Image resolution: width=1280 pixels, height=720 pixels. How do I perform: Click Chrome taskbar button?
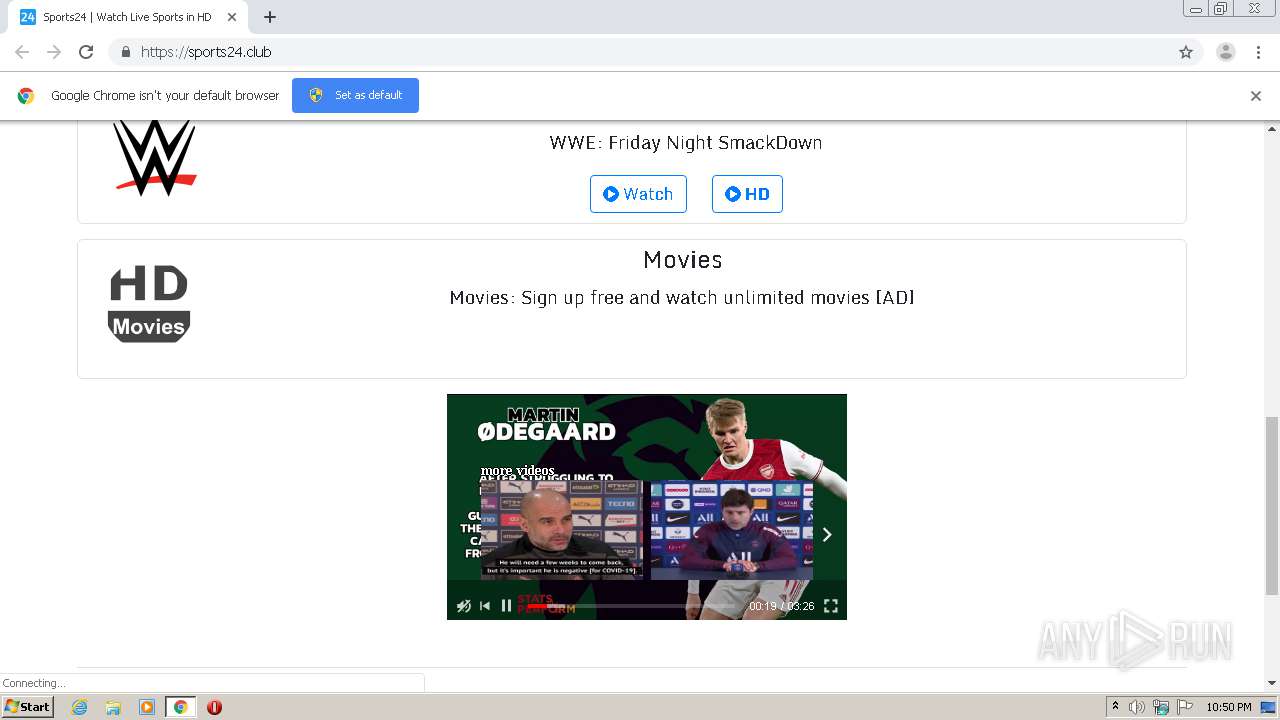coord(180,707)
